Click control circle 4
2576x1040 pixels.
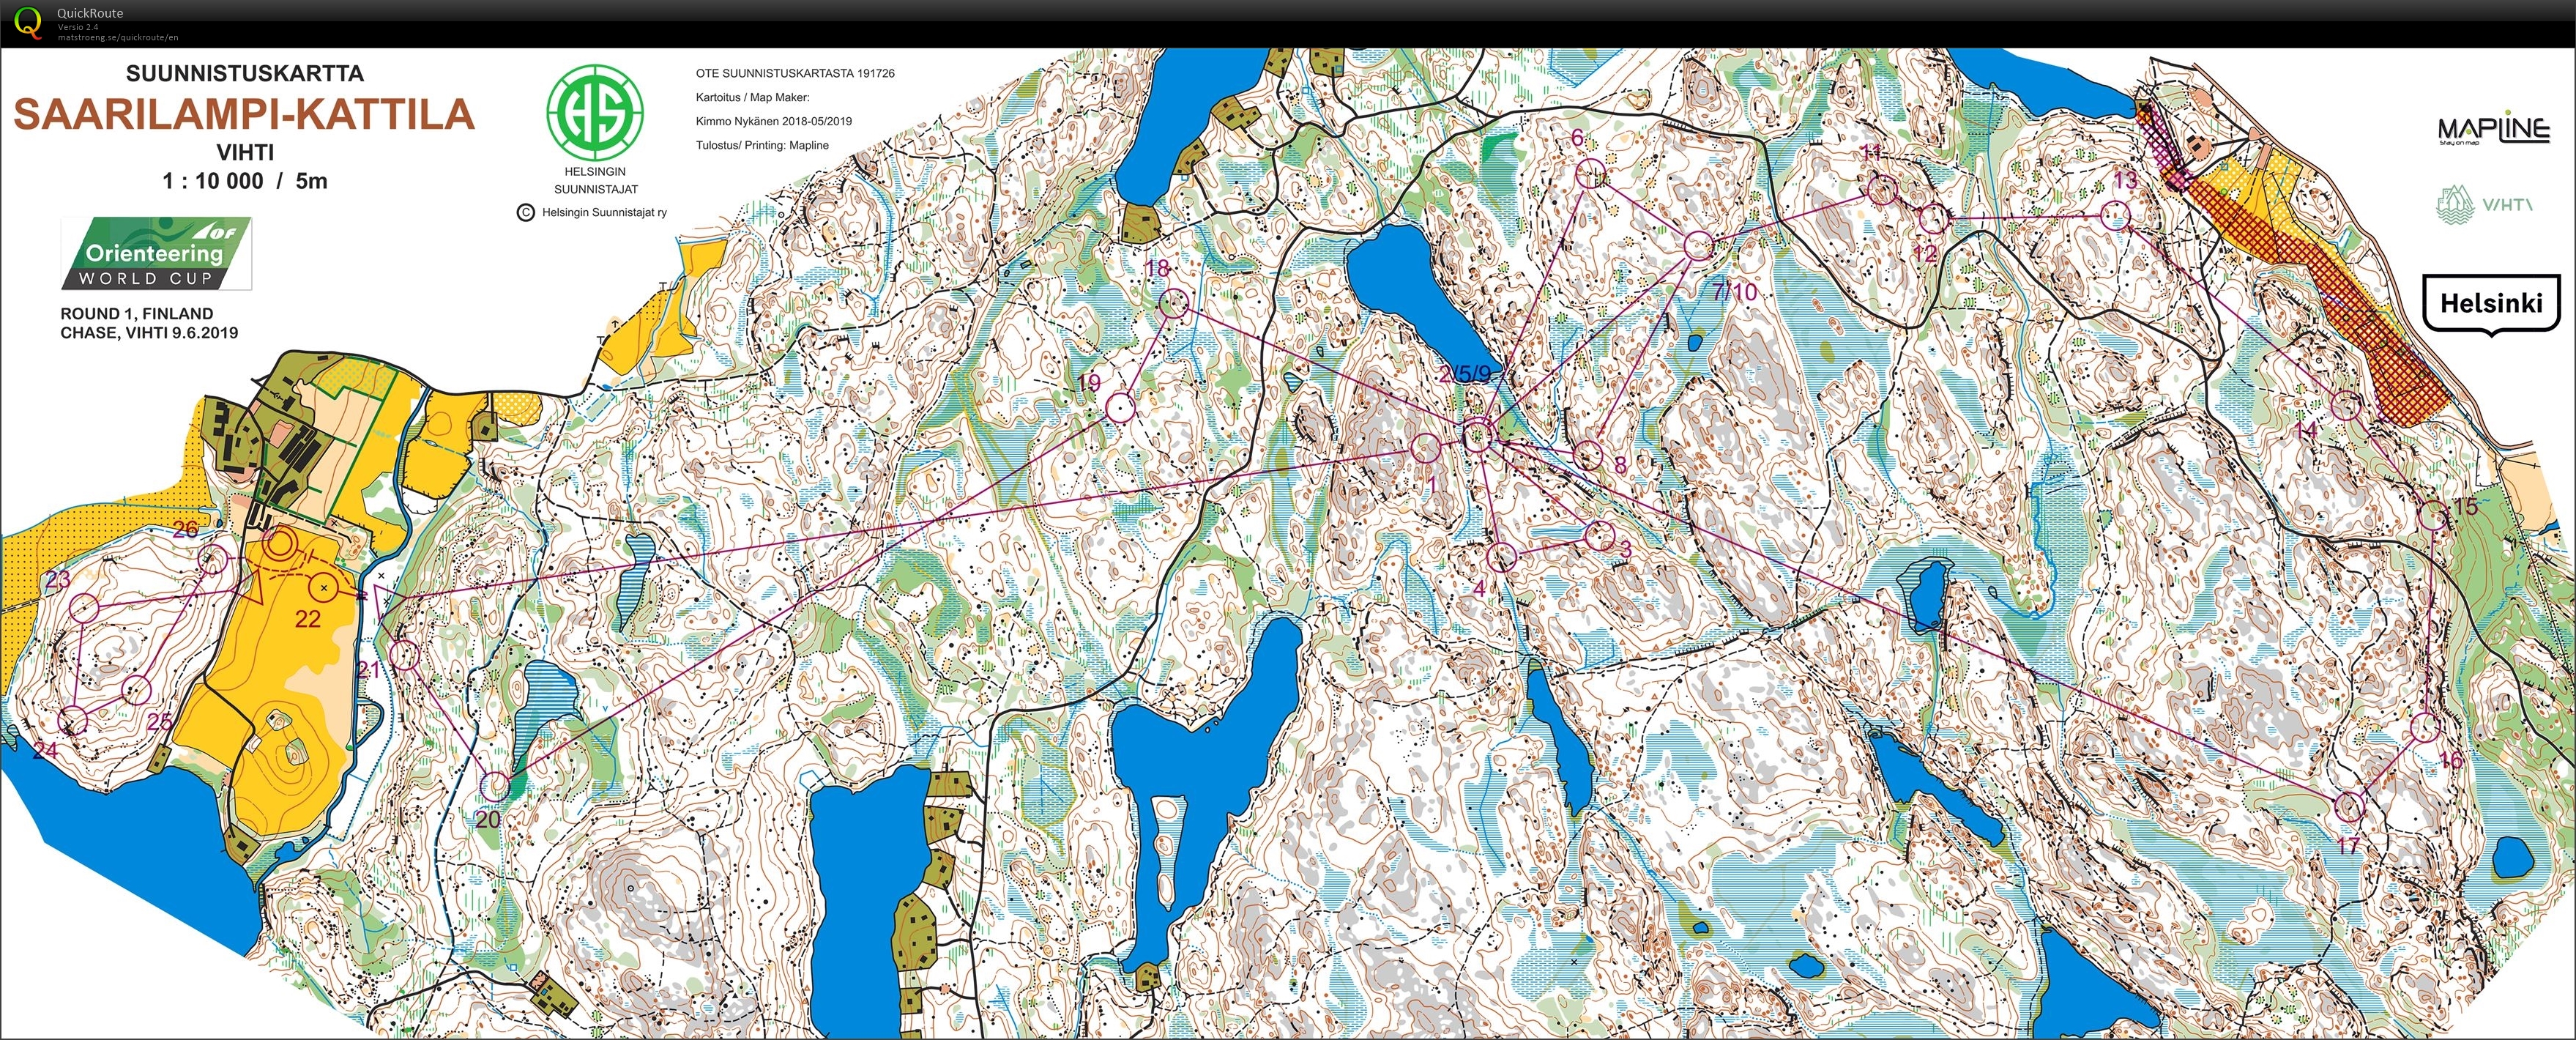click(x=1501, y=557)
